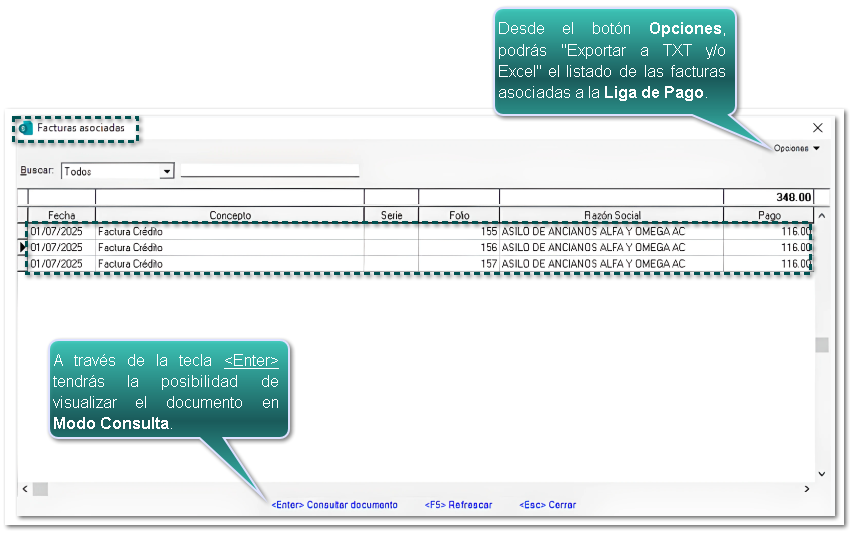This screenshot has width=853, height=552.
Task: Sort by the Fecha column header
Action: coord(61,215)
